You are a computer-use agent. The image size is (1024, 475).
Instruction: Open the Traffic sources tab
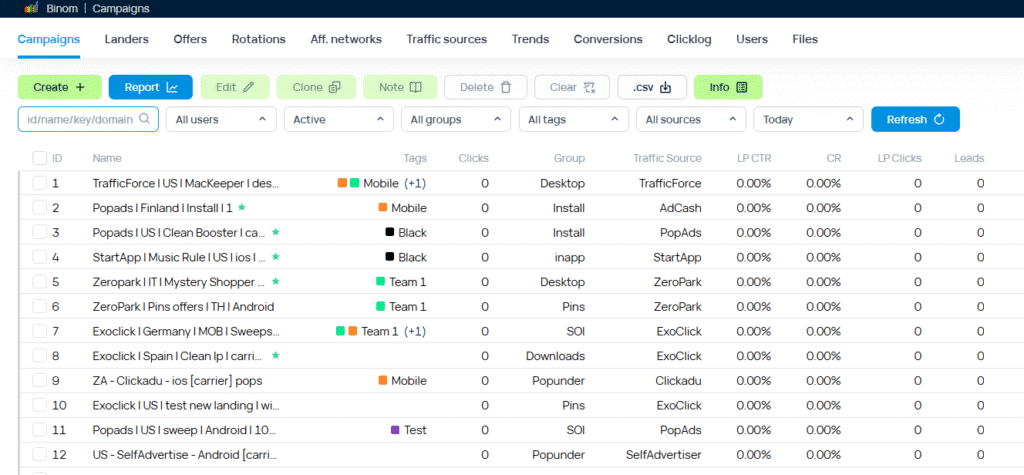pos(447,39)
